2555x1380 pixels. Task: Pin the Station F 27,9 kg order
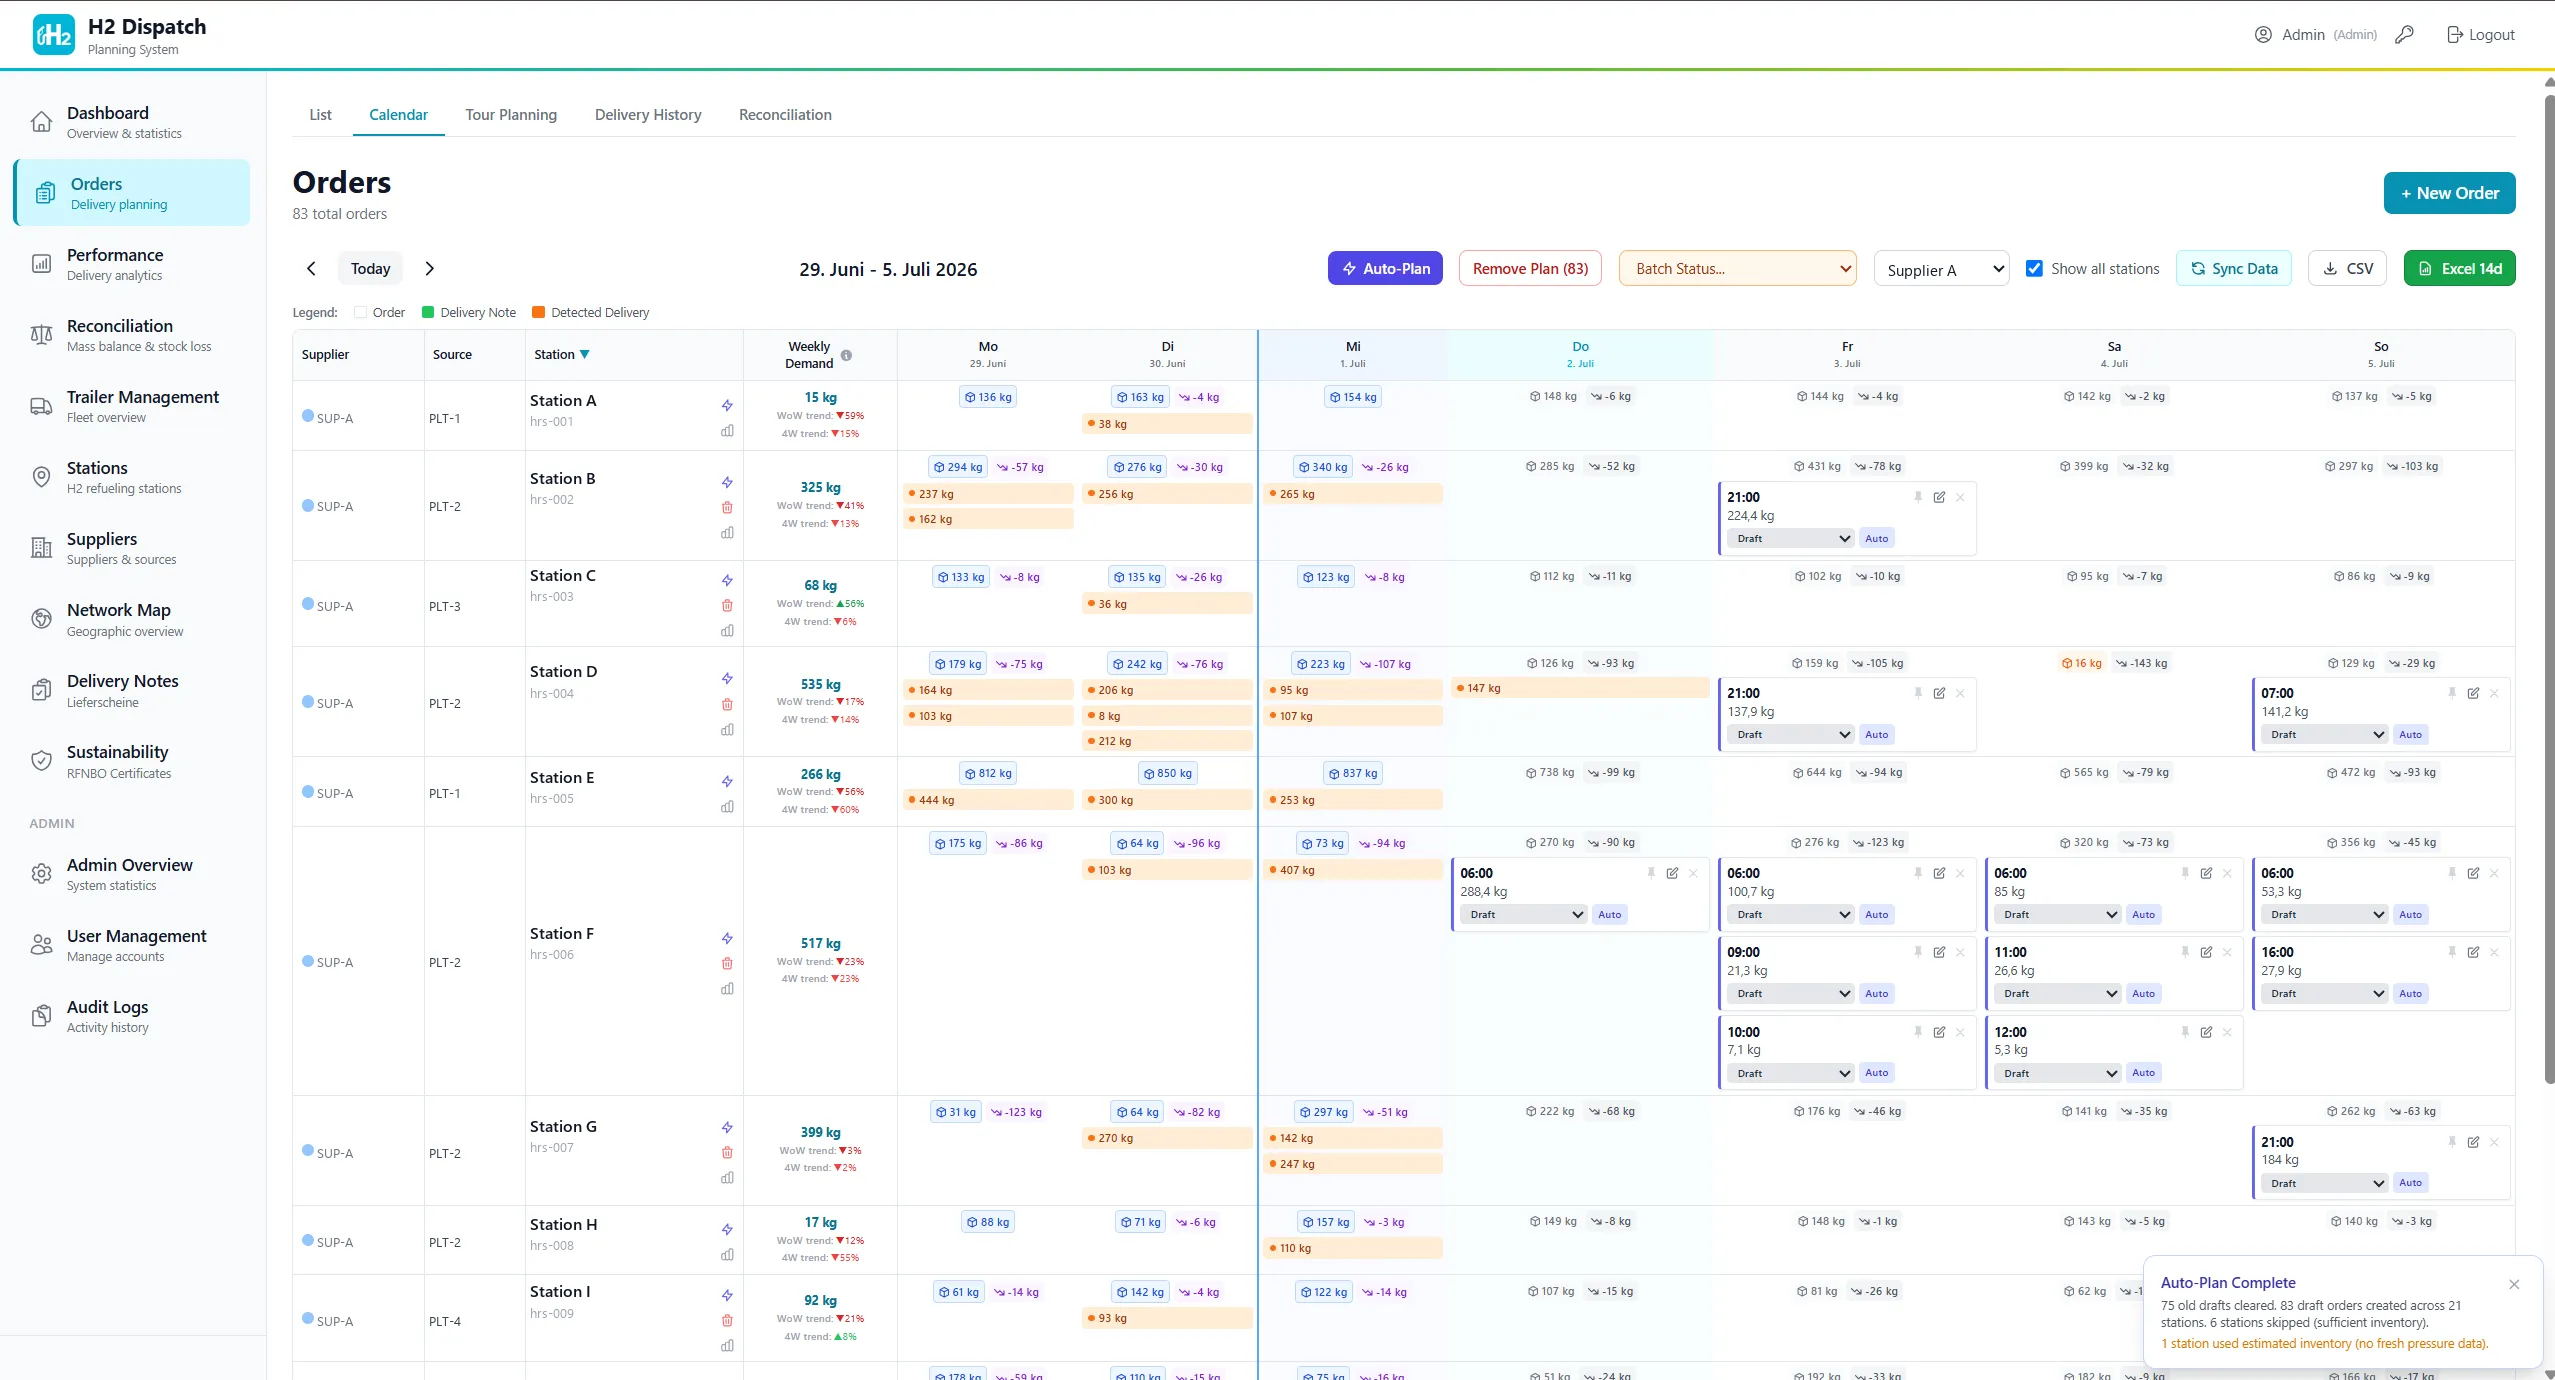point(2452,952)
